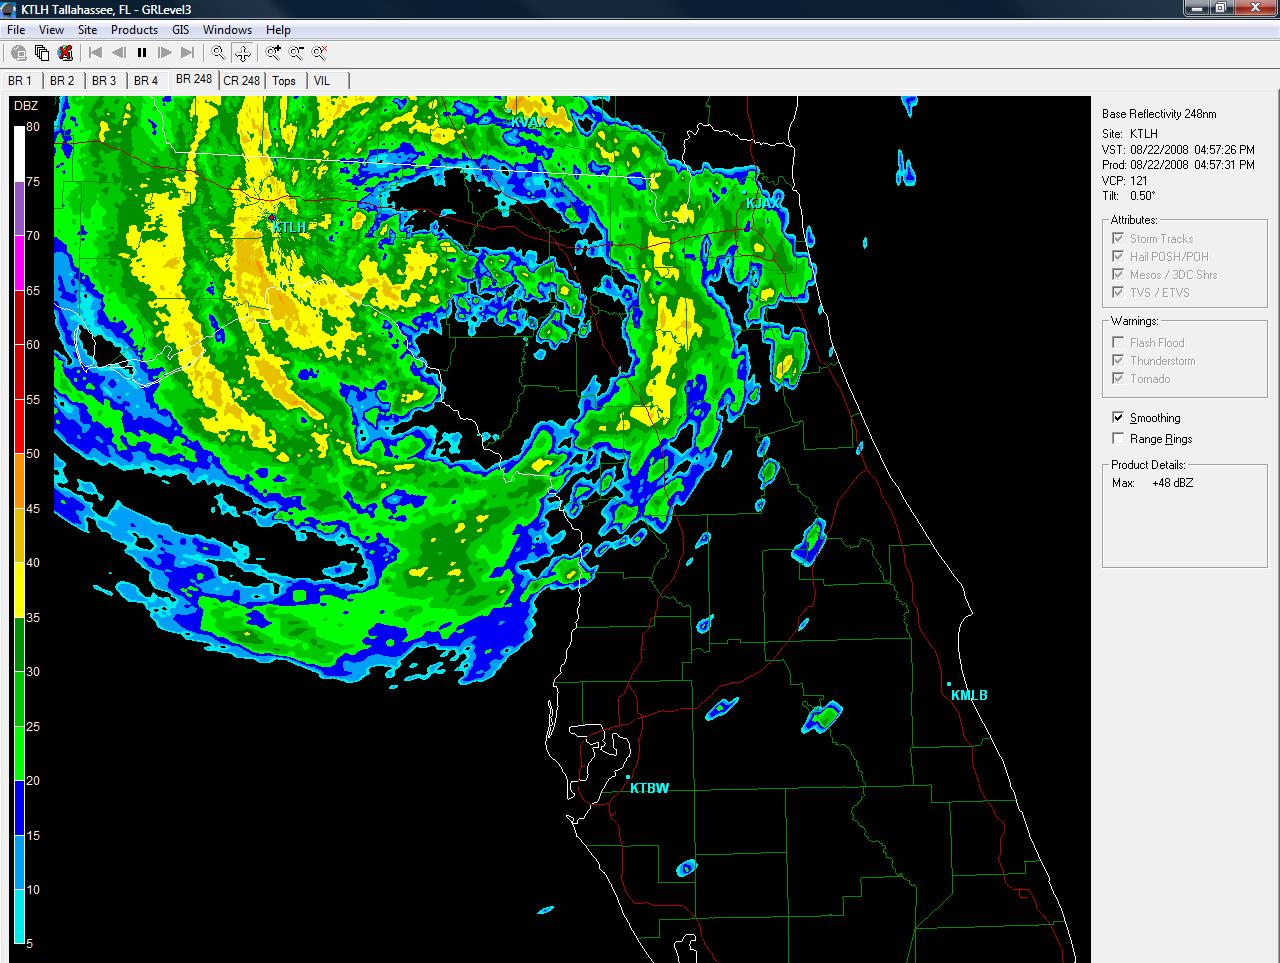The height and width of the screenshot is (963, 1280).
Task: Click the yellow 35-40 band in DBZ legend
Action: 19,590
